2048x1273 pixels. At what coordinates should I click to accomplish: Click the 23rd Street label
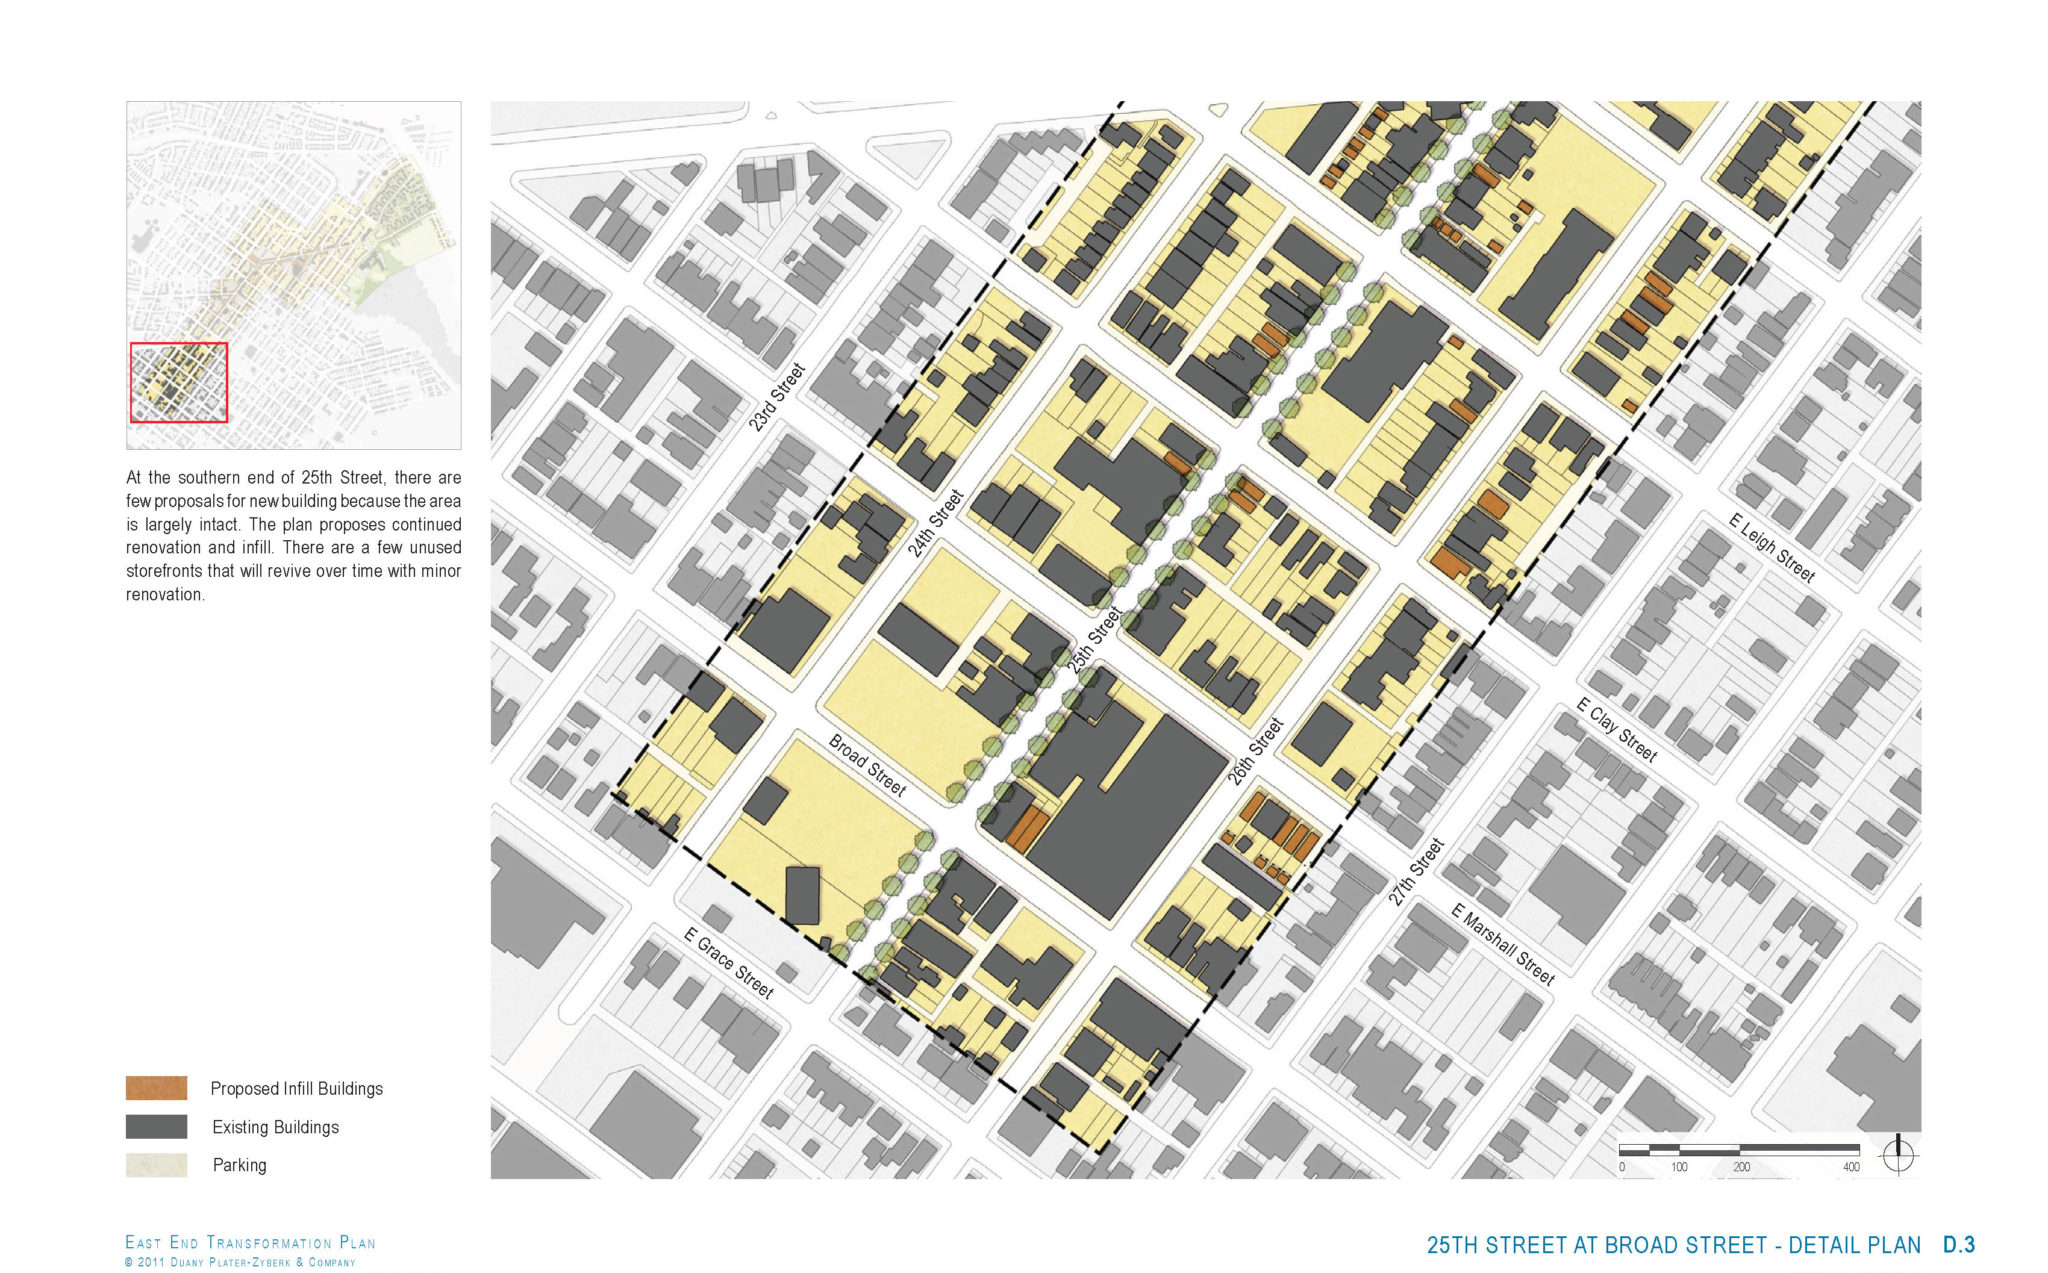pyautogui.click(x=777, y=398)
